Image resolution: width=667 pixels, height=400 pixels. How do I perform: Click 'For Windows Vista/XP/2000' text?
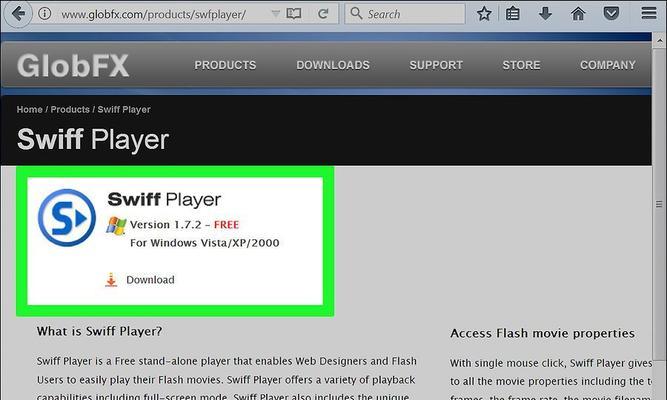point(205,243)
